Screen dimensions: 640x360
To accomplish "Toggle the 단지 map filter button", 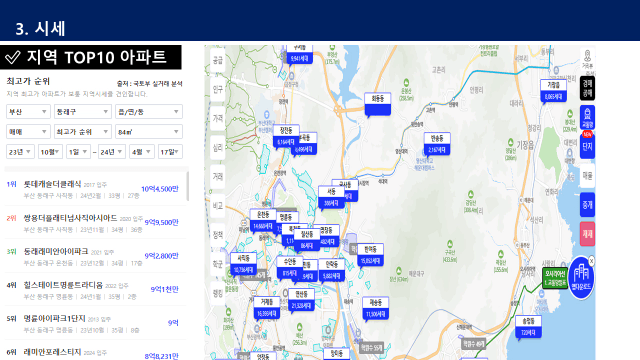I will (587, 147).
